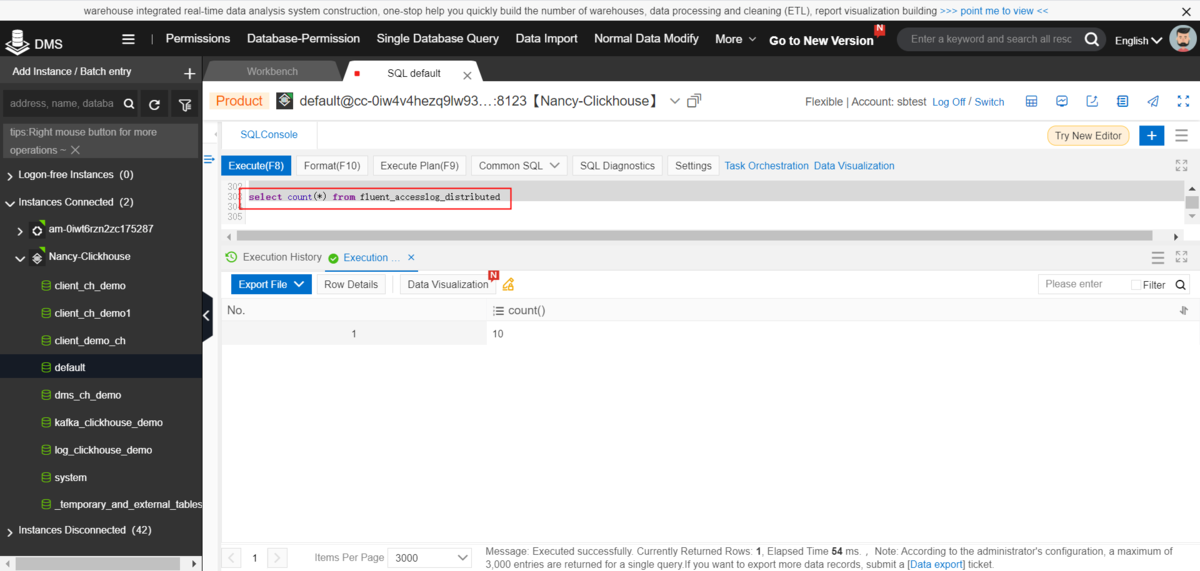Open the connection selector chevron

tap(675, 101)
